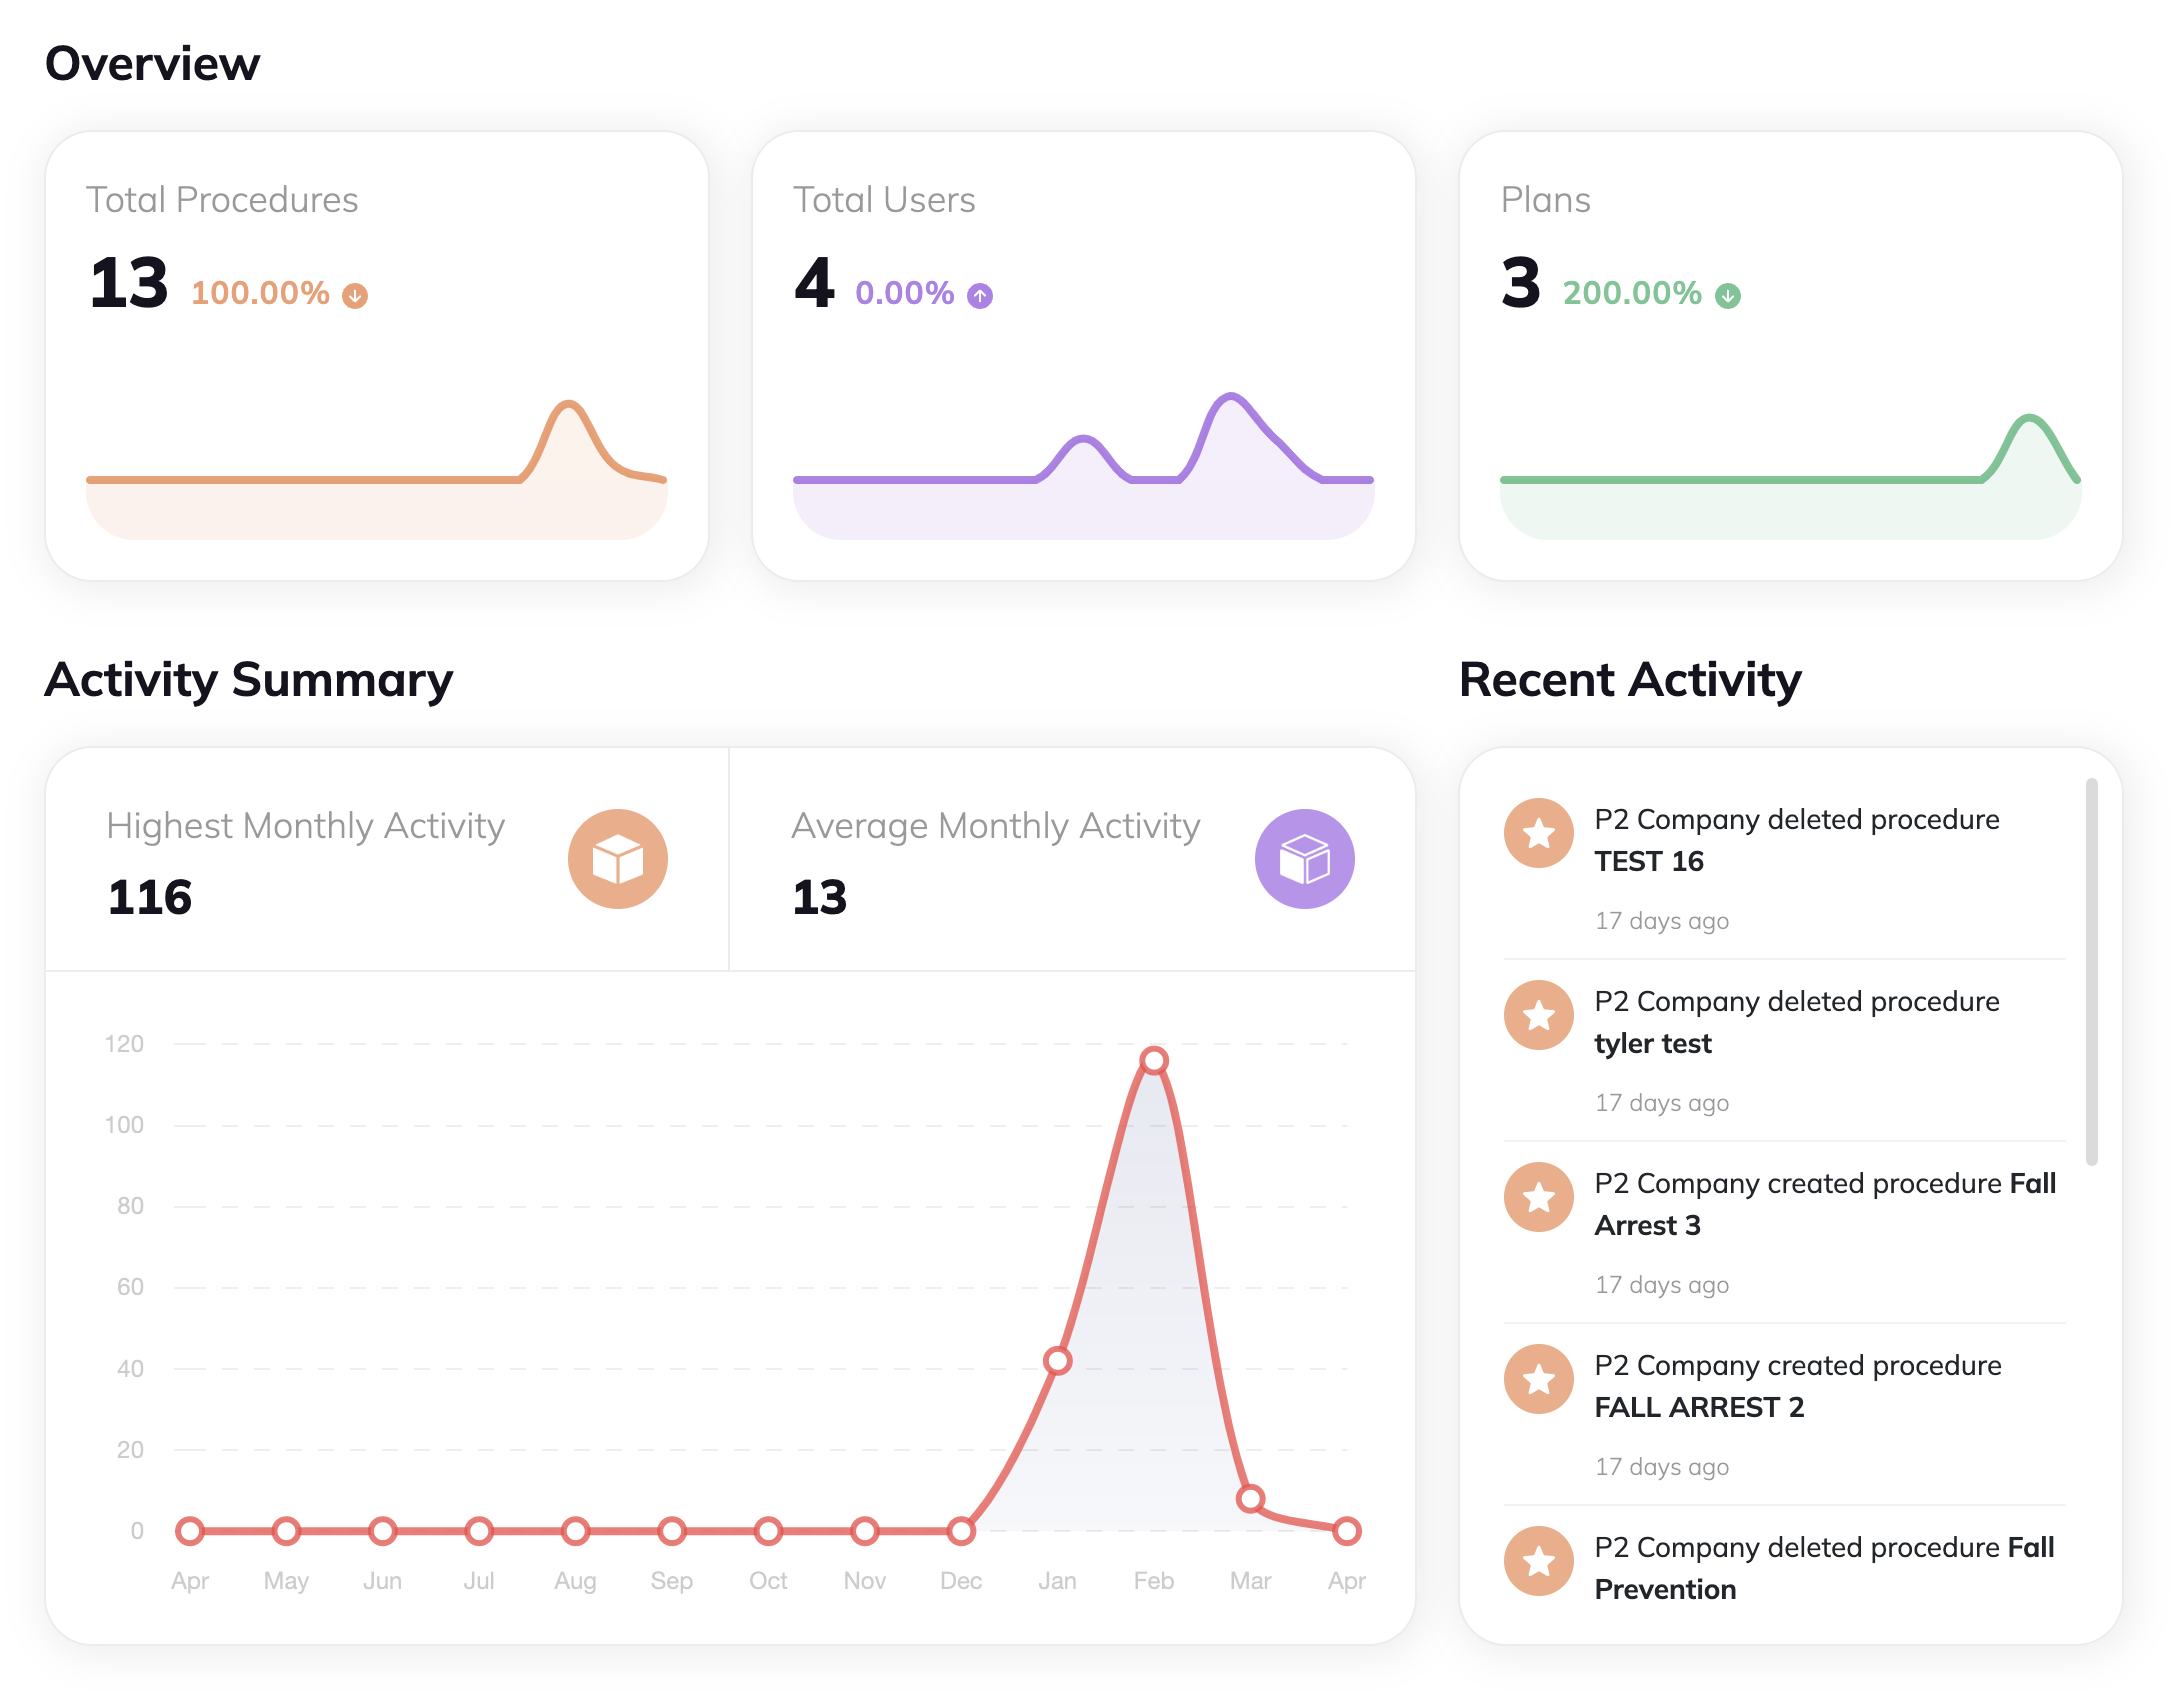2182x1704 pixels.
Task: Click '17 days ago' under FALL ARREST 2 entry
Action: pyautogui.click(x=1662, y=1467)
